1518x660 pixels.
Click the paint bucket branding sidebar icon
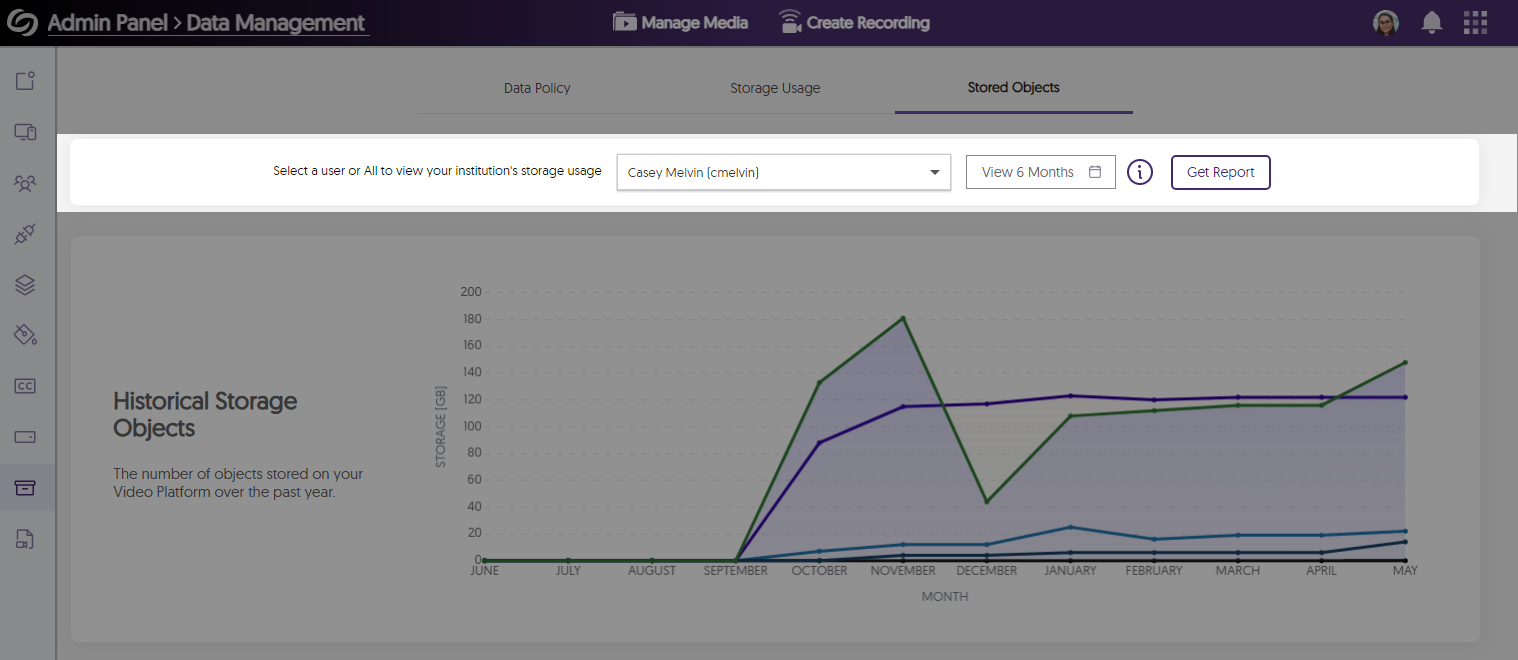point(25,334)
